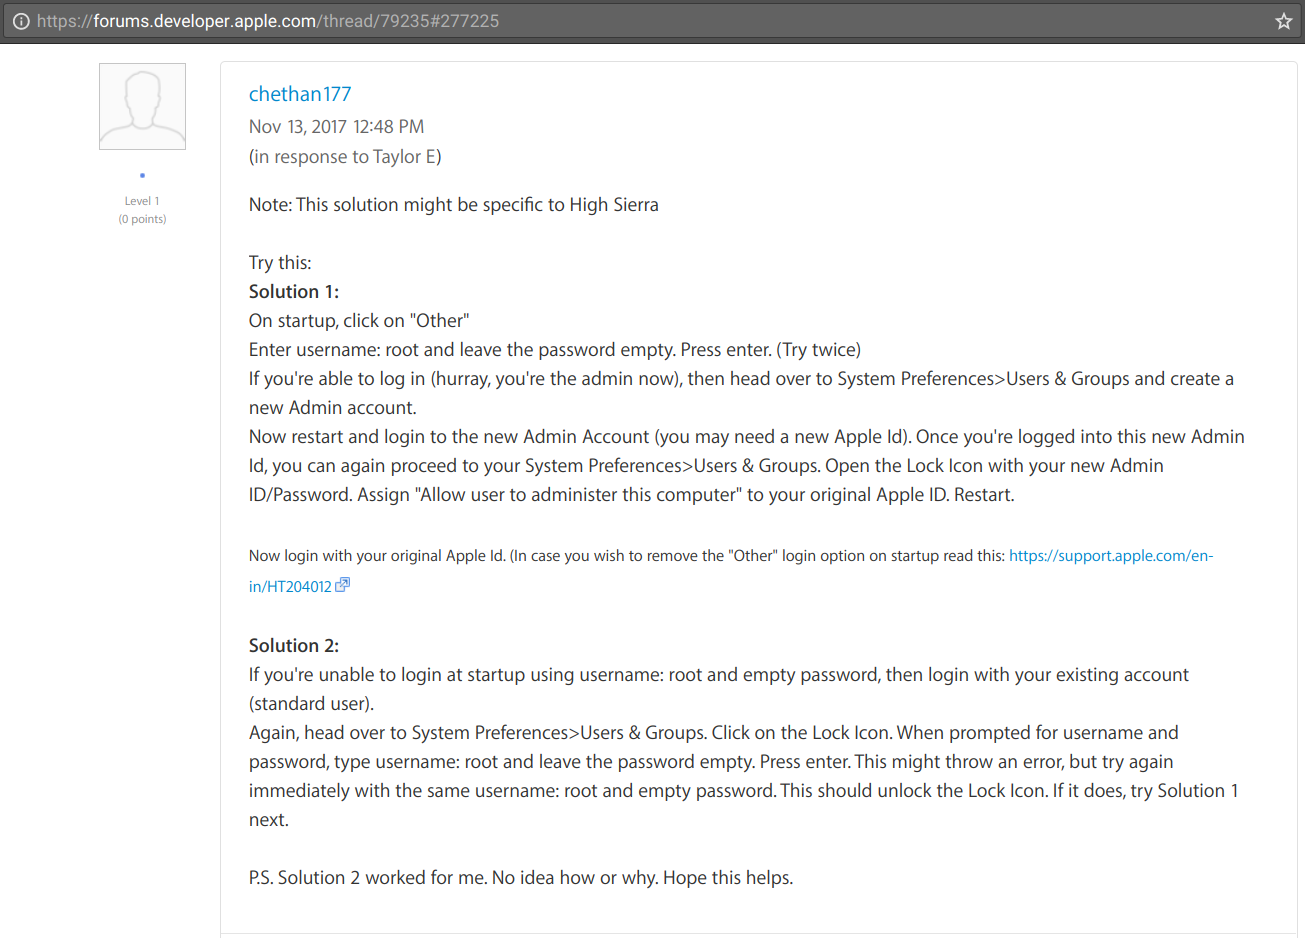Click "in response to Taylor E" text
Screen dimensions: 1305x938
click(345, 157)
